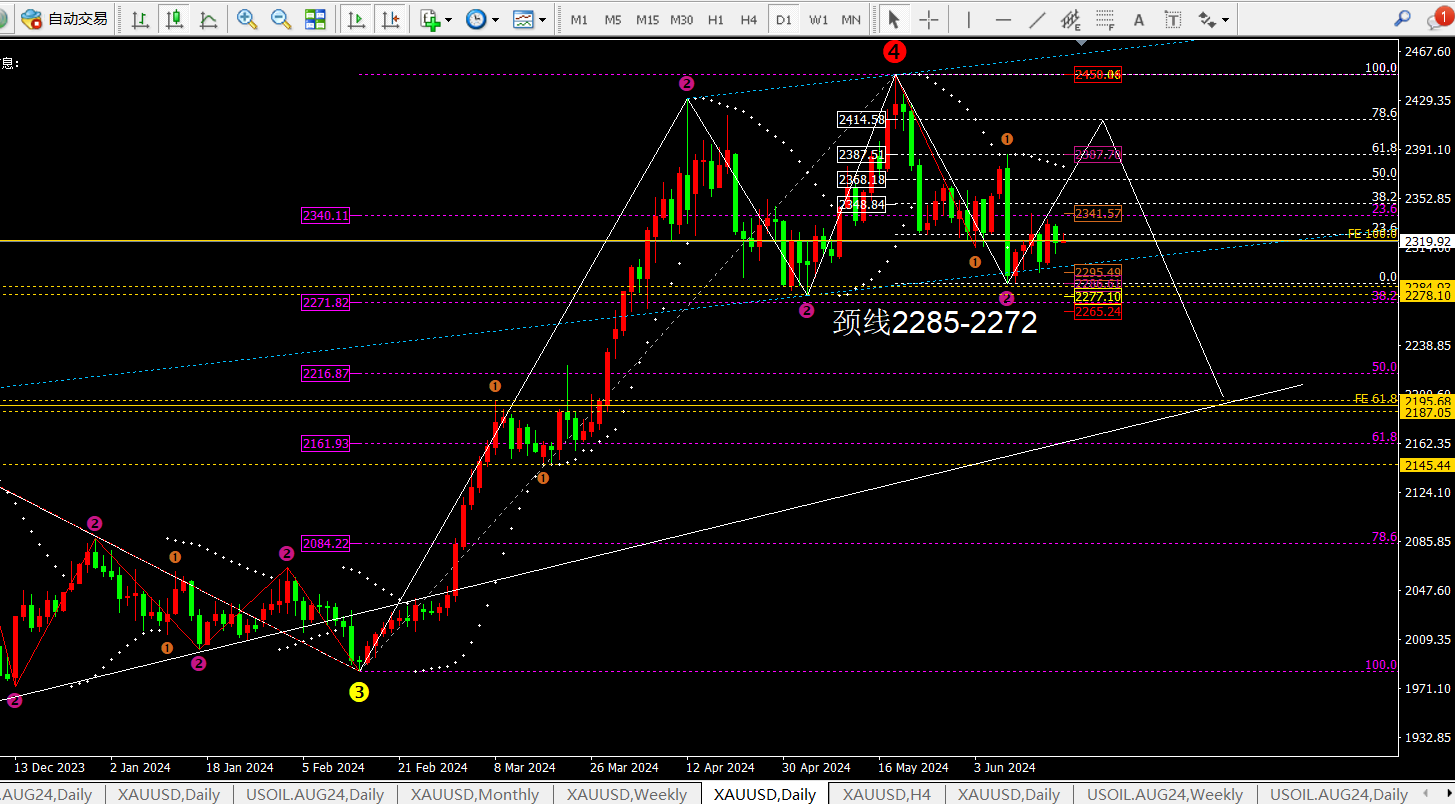Open the XAUUSD,Monthly chart tab
Viewport: 1455px width, 804px height.
click(x=474, y=794)
